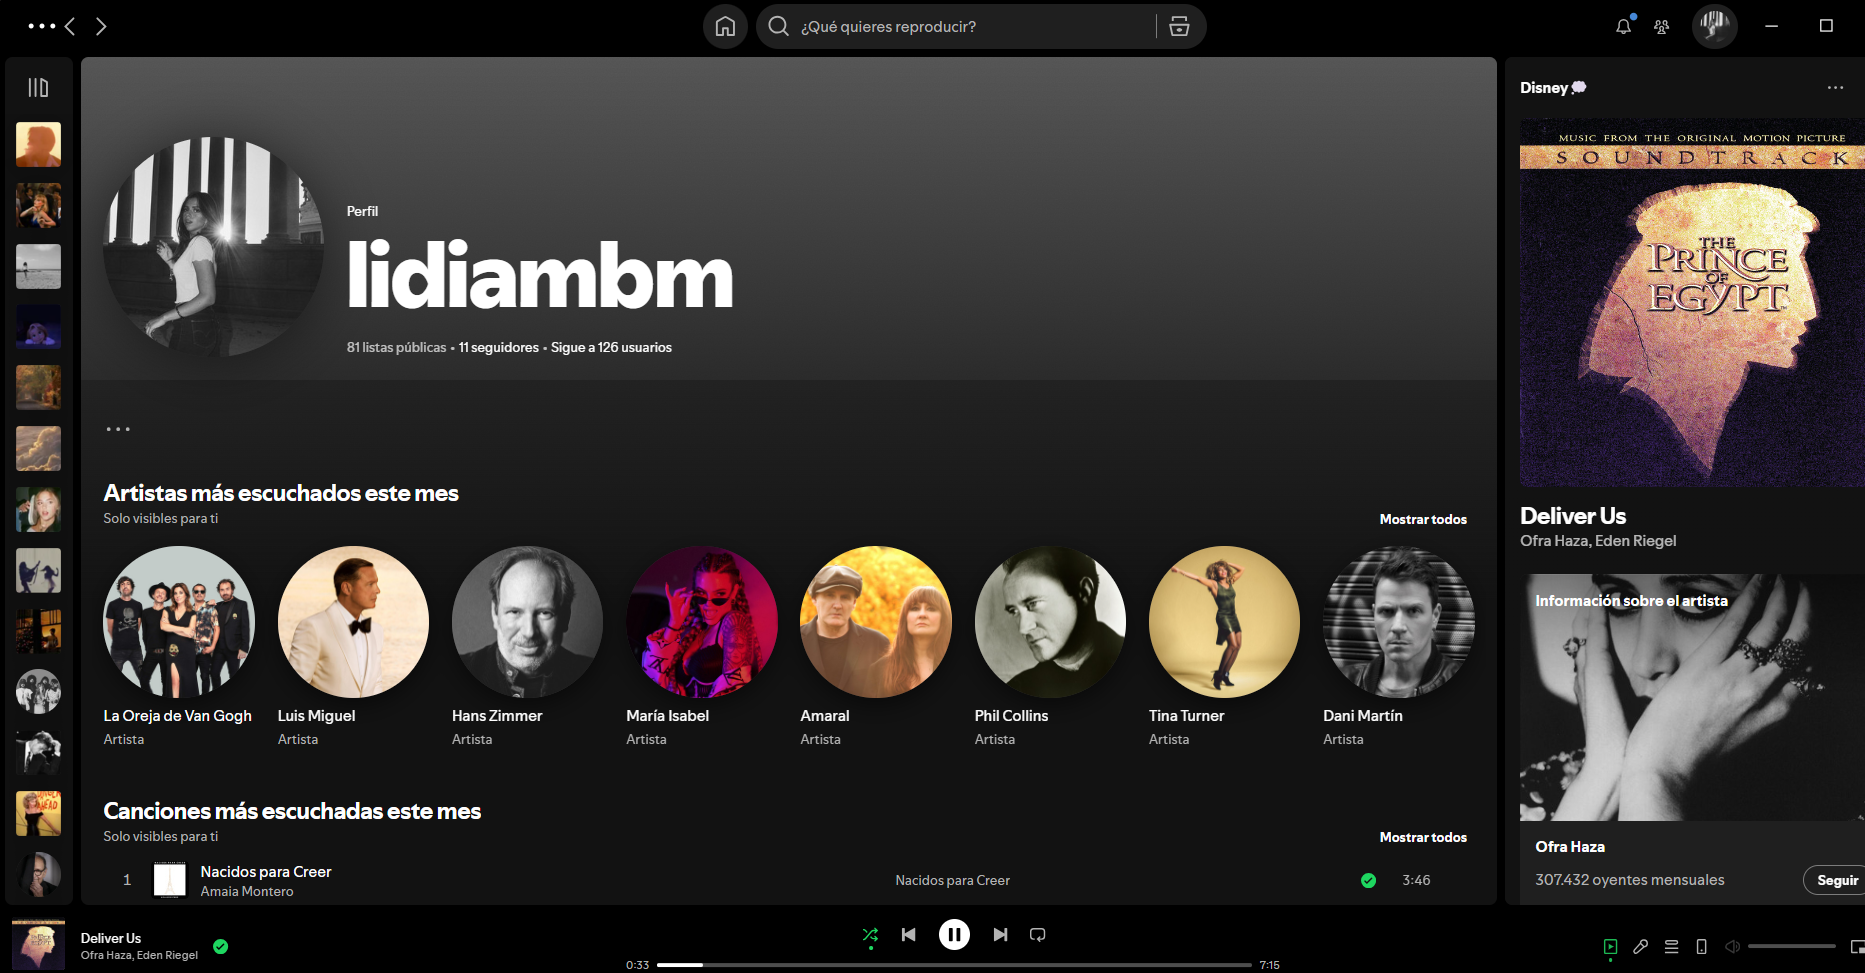Show all top artists this month
Viewport: 1865px width, 973px height.
(x=1423, y=519)
